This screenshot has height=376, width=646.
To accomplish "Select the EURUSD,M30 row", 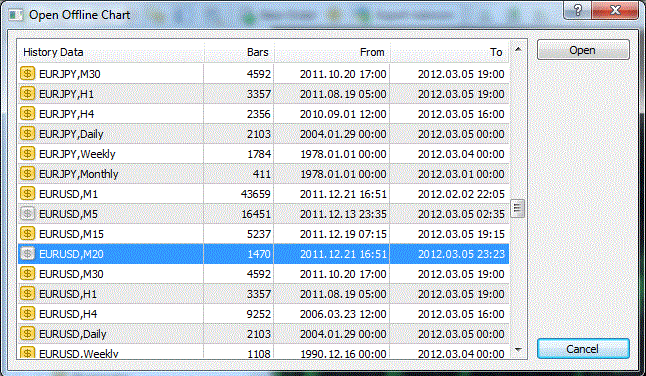I will tap(264, 273).
